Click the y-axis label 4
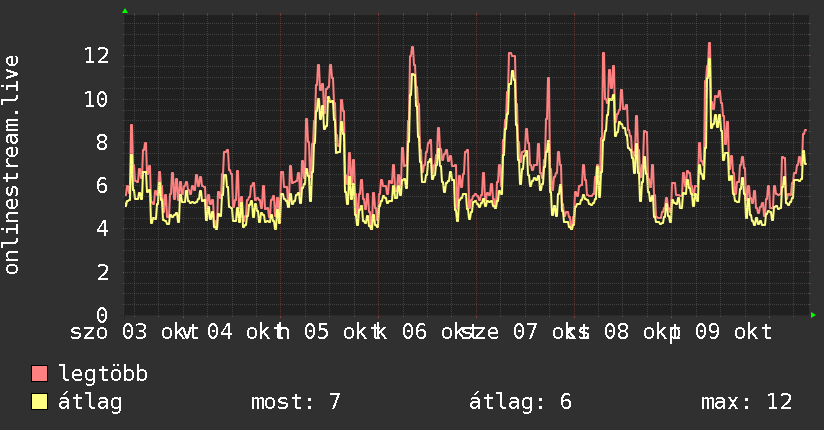 pyautogui.click(x=102, y=228)
